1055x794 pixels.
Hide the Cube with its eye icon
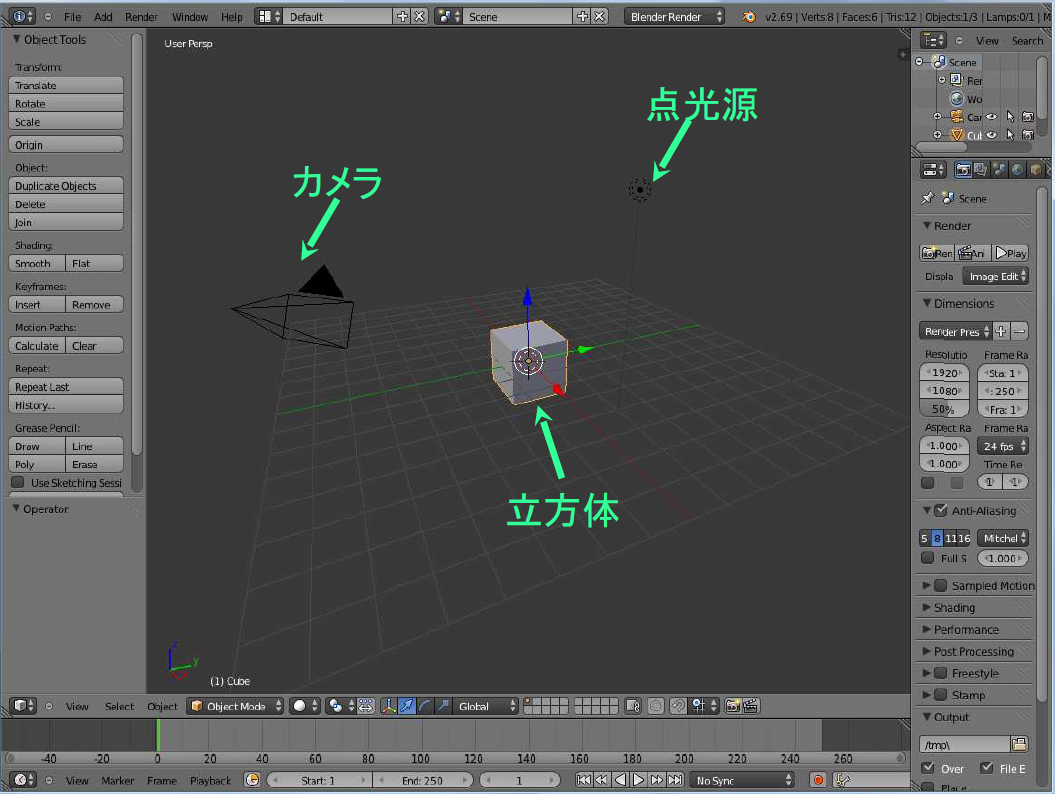click(992, 135)
